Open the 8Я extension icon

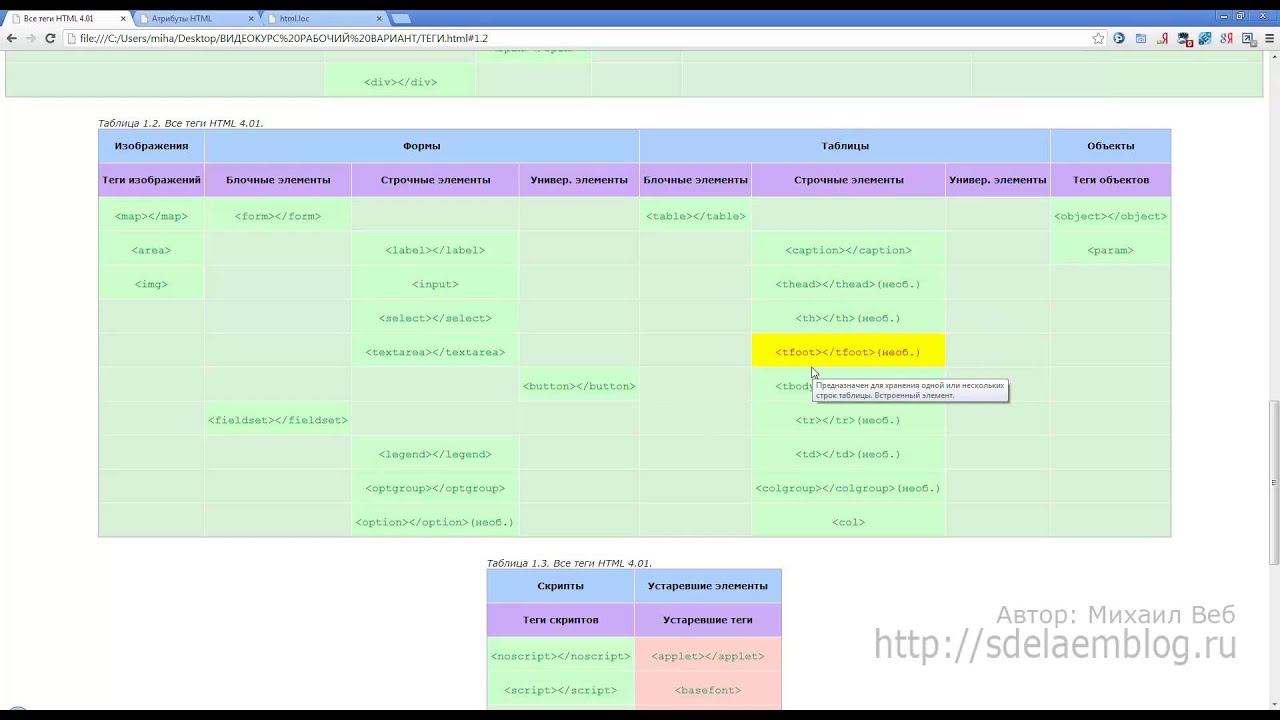(1227, 38)
